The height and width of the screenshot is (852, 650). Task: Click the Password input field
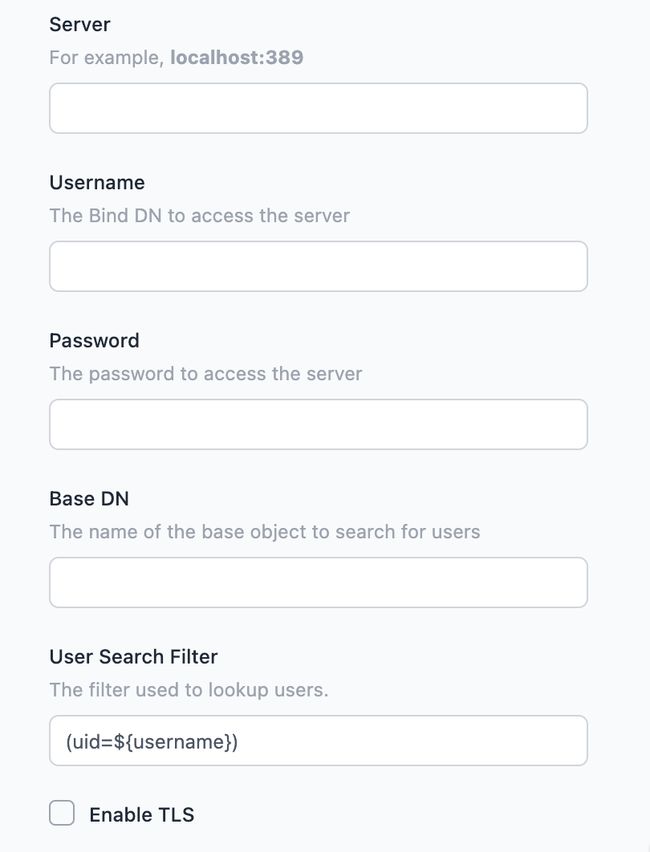click(x=318, y=424)
